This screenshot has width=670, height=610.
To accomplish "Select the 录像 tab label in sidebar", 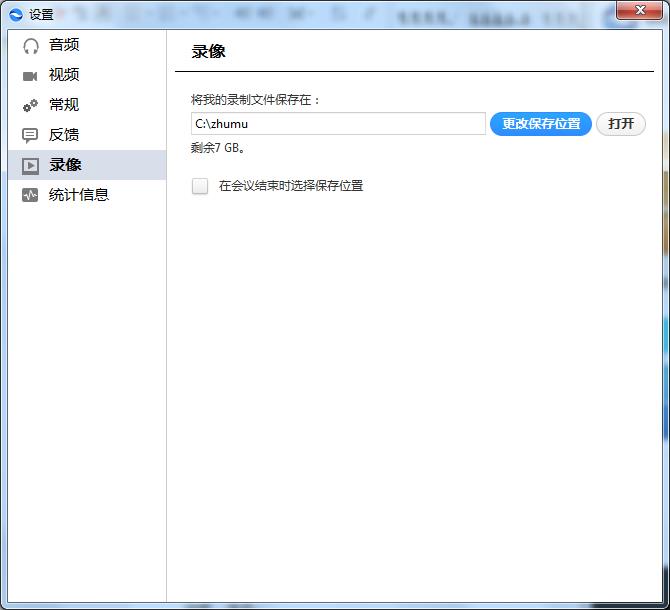I will pos(66,165).
